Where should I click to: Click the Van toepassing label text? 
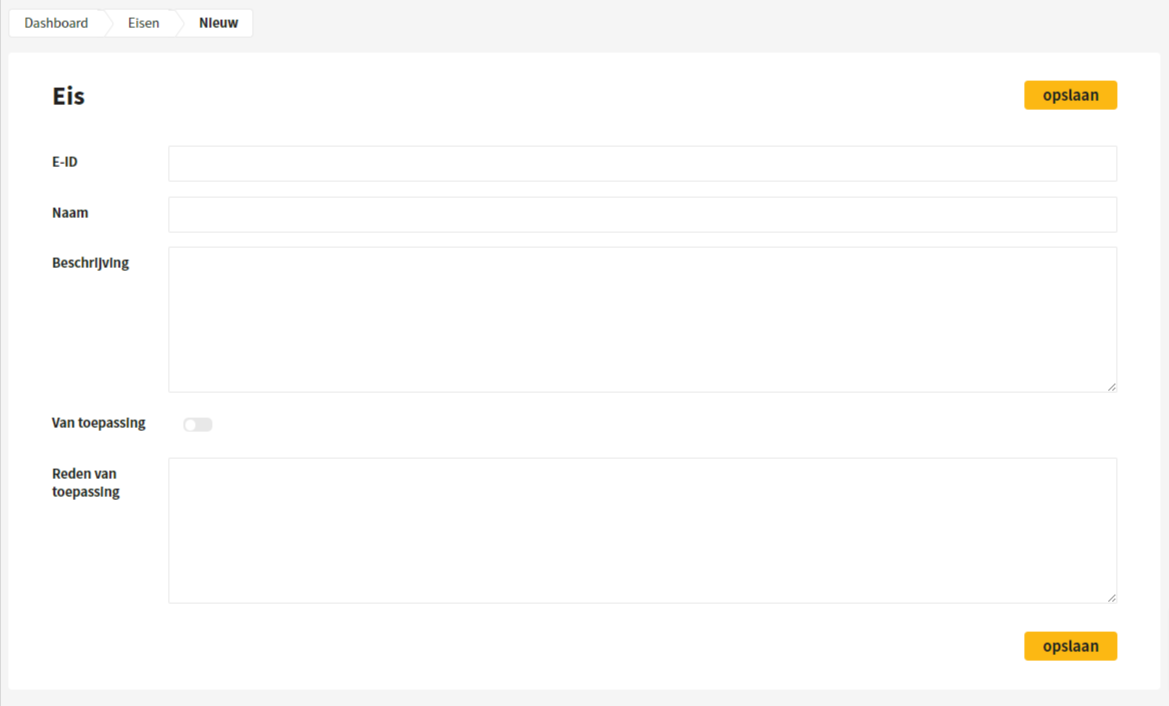coord(98,423)
